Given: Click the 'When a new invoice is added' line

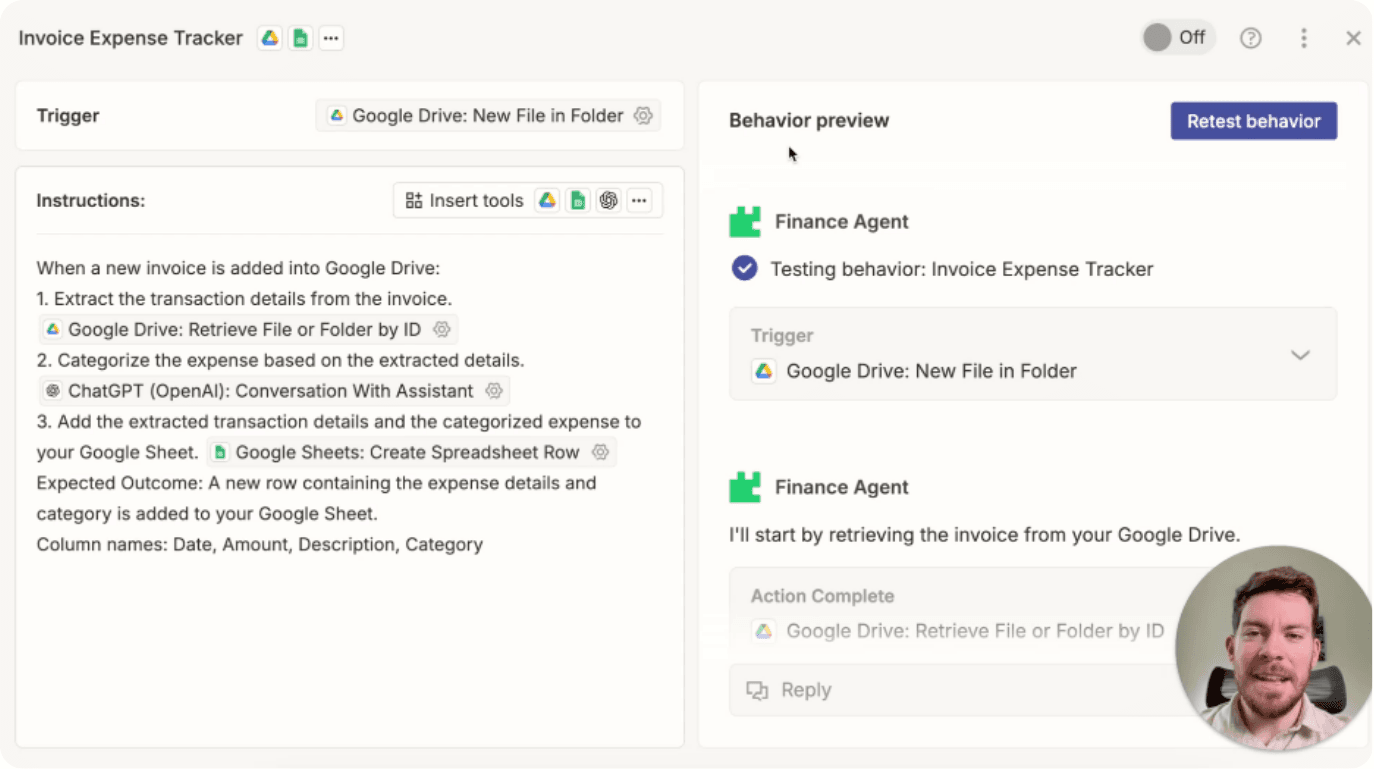Looking at the screenshot, I should pyautogui.click(x=238, y=268).
